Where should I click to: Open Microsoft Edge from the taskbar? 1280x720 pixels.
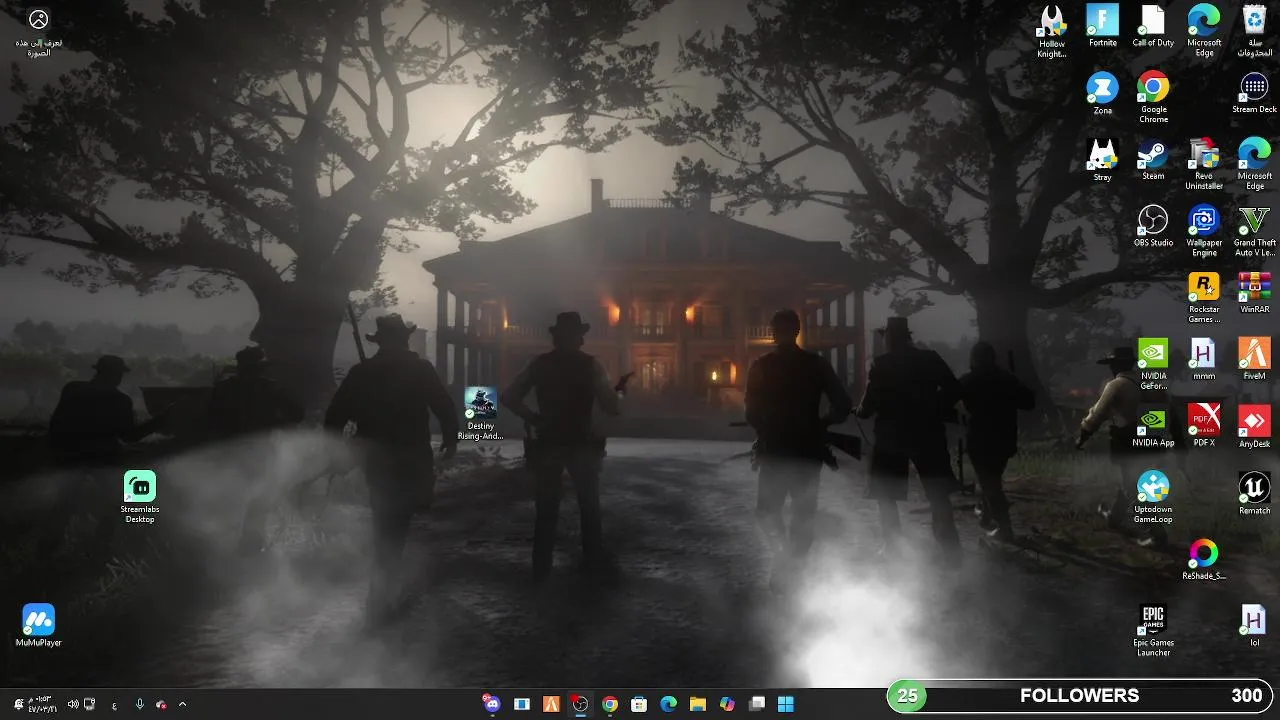coord(668,704)
